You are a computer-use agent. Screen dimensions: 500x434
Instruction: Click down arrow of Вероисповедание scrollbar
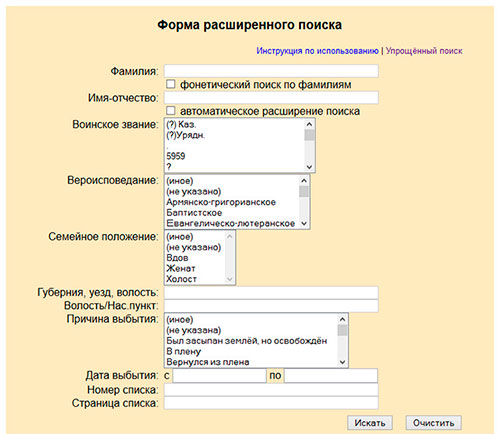(304, 223)
